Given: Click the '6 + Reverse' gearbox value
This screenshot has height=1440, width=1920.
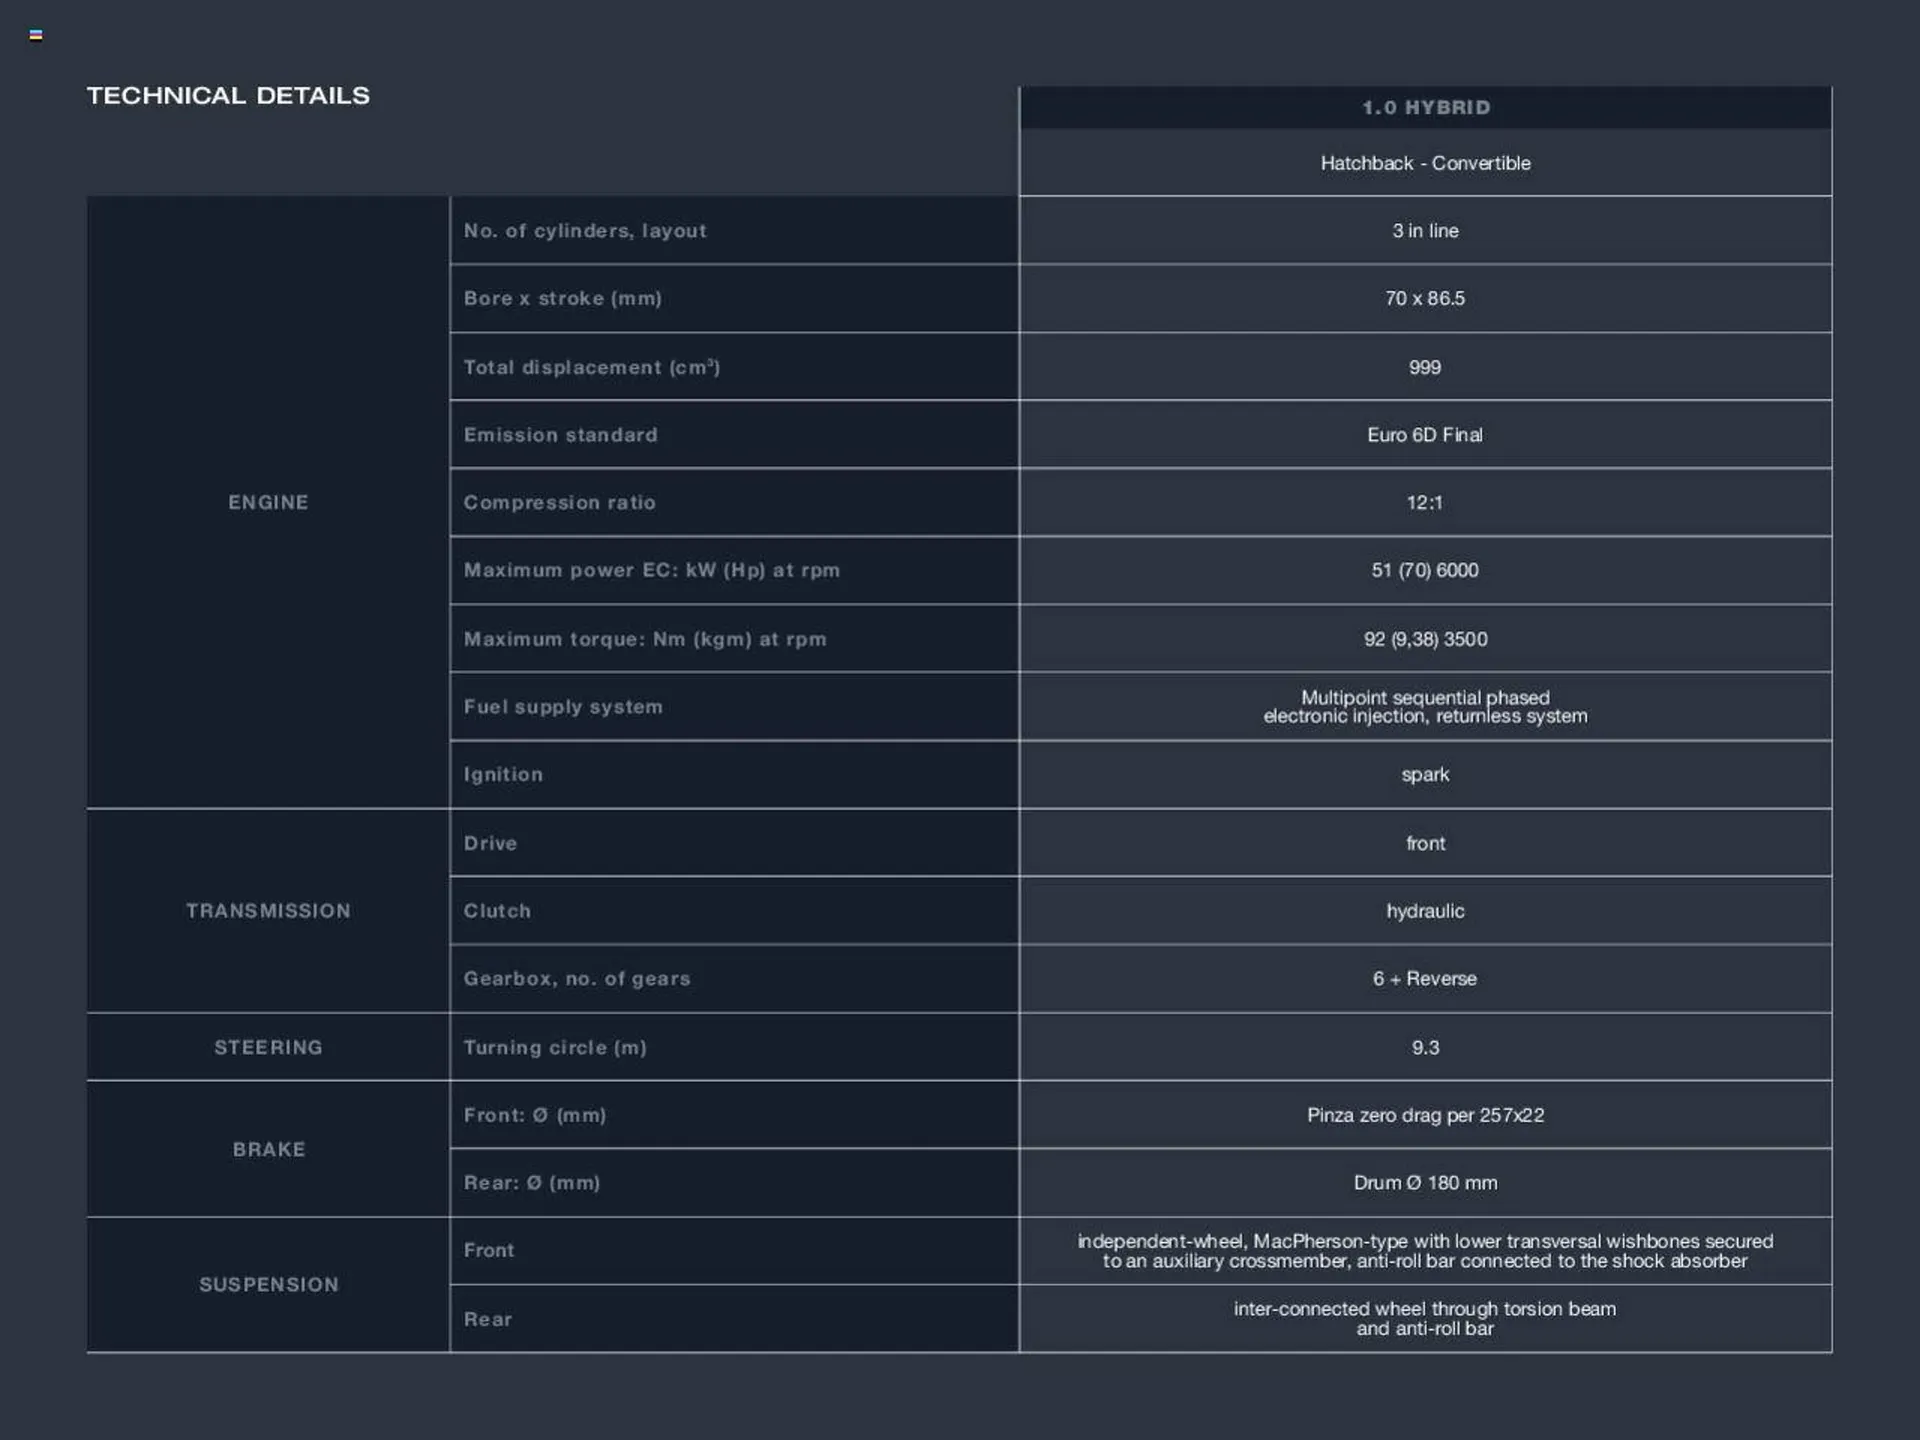Looking at the screenshot, I should click(x=1425, y=979).
